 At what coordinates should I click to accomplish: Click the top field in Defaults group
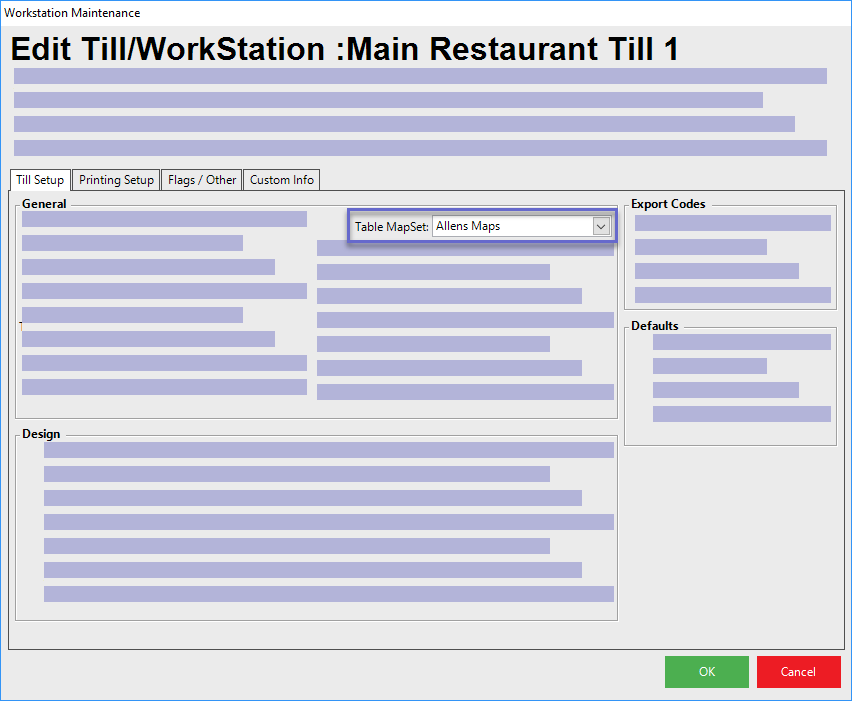(x=741, y=342)
